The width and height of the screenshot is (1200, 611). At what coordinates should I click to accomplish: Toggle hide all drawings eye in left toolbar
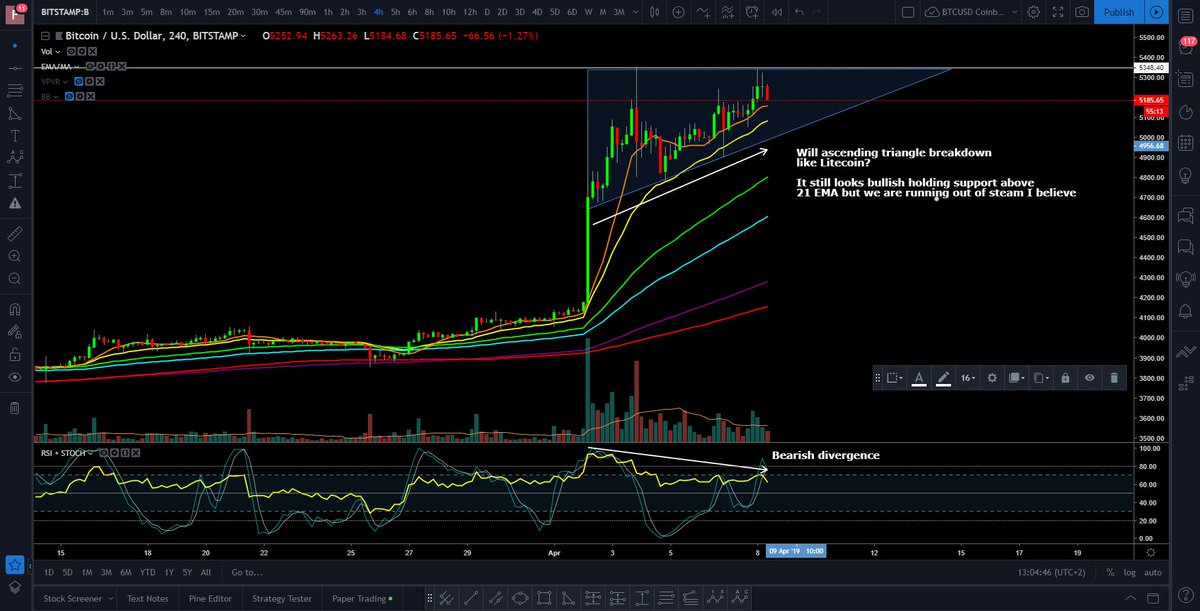(x=14, y=378)
